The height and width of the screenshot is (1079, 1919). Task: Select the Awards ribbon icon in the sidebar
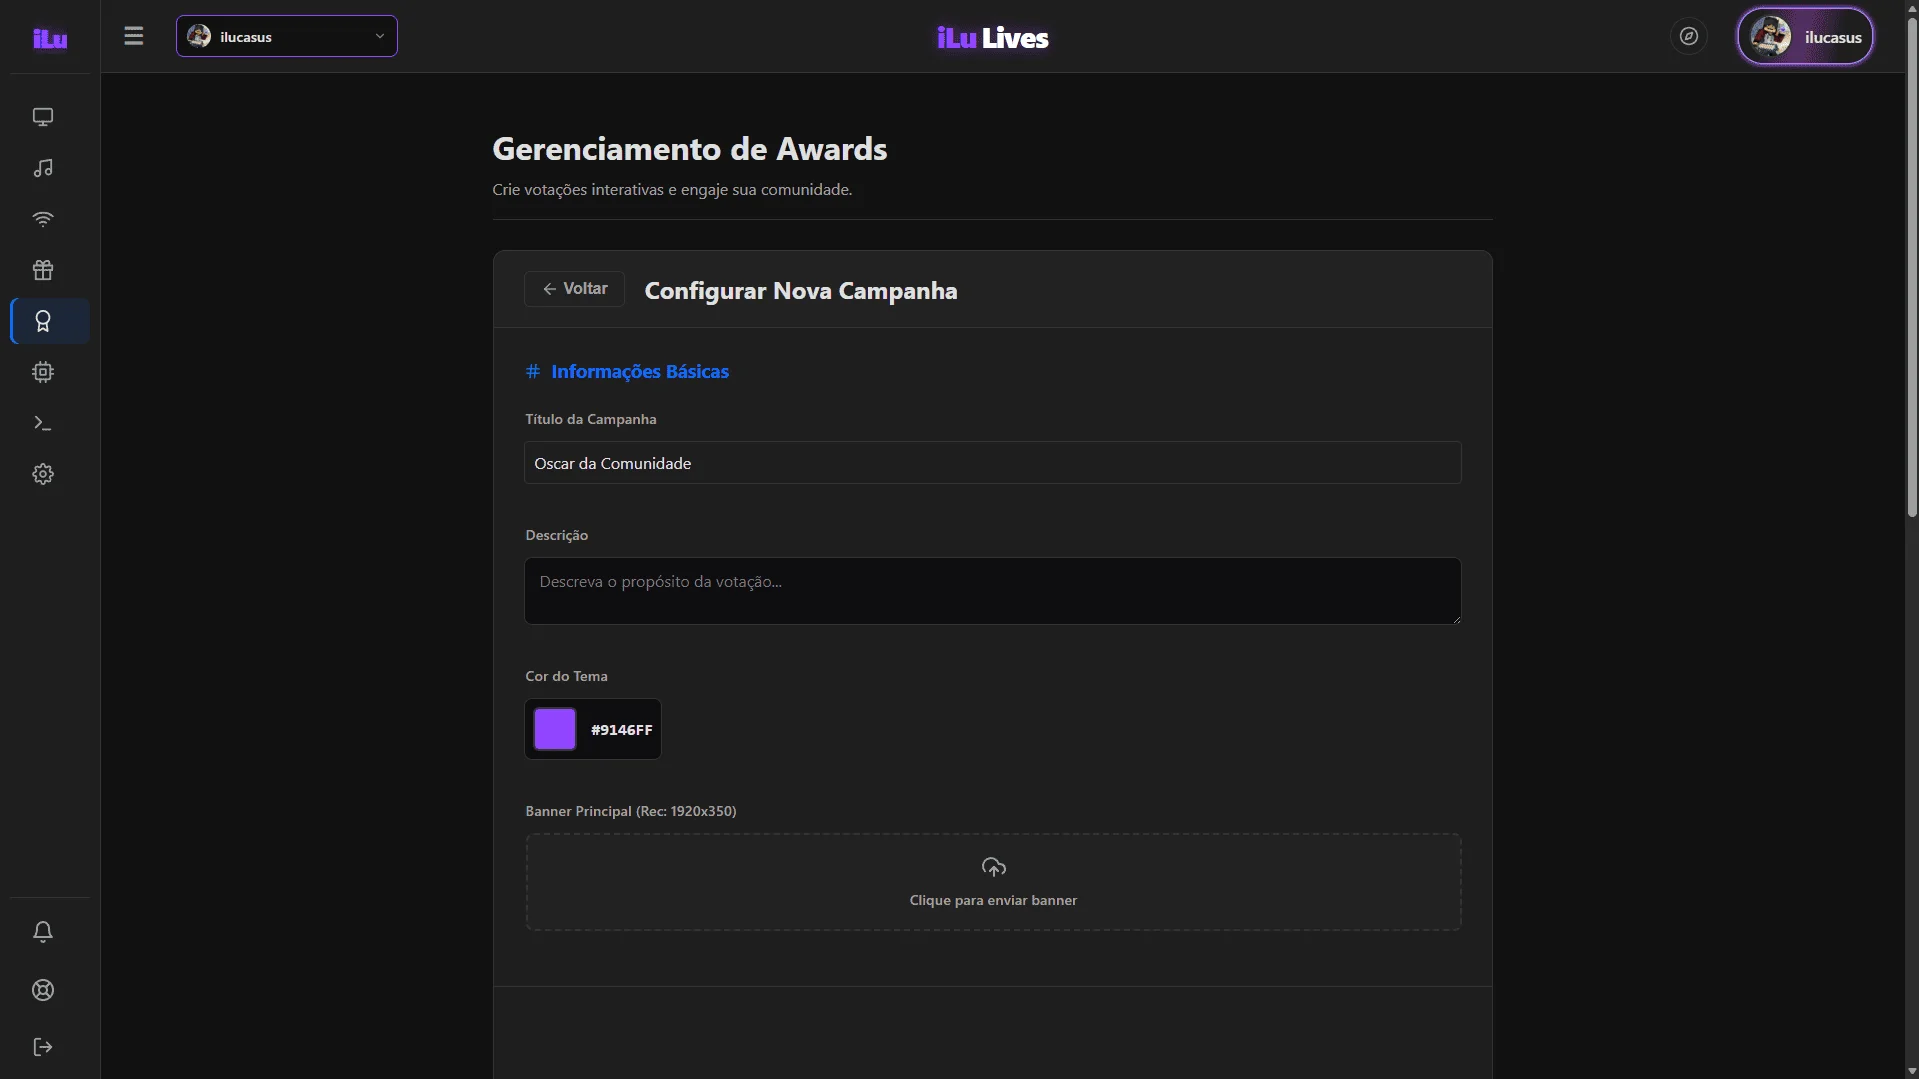(43, 321)
